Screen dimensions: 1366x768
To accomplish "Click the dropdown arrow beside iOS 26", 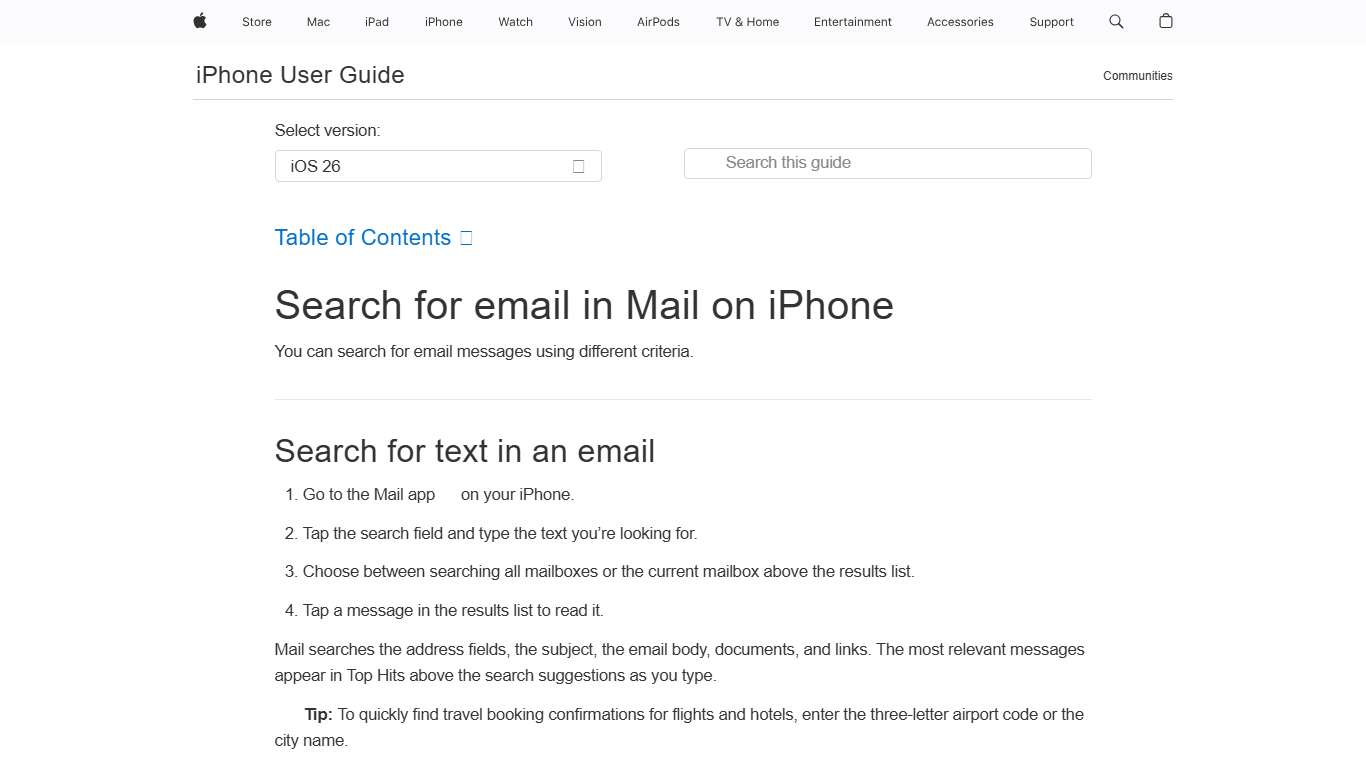I will [x=578, y=166].
